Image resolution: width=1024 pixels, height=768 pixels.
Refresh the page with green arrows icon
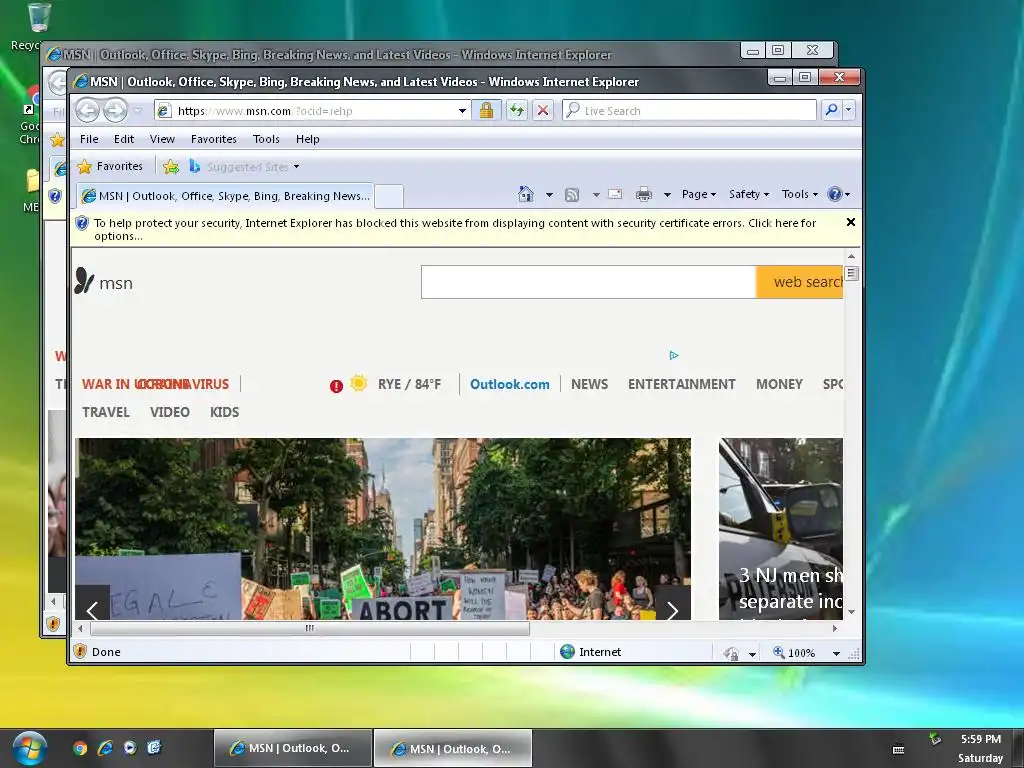(x=517, y=110)
